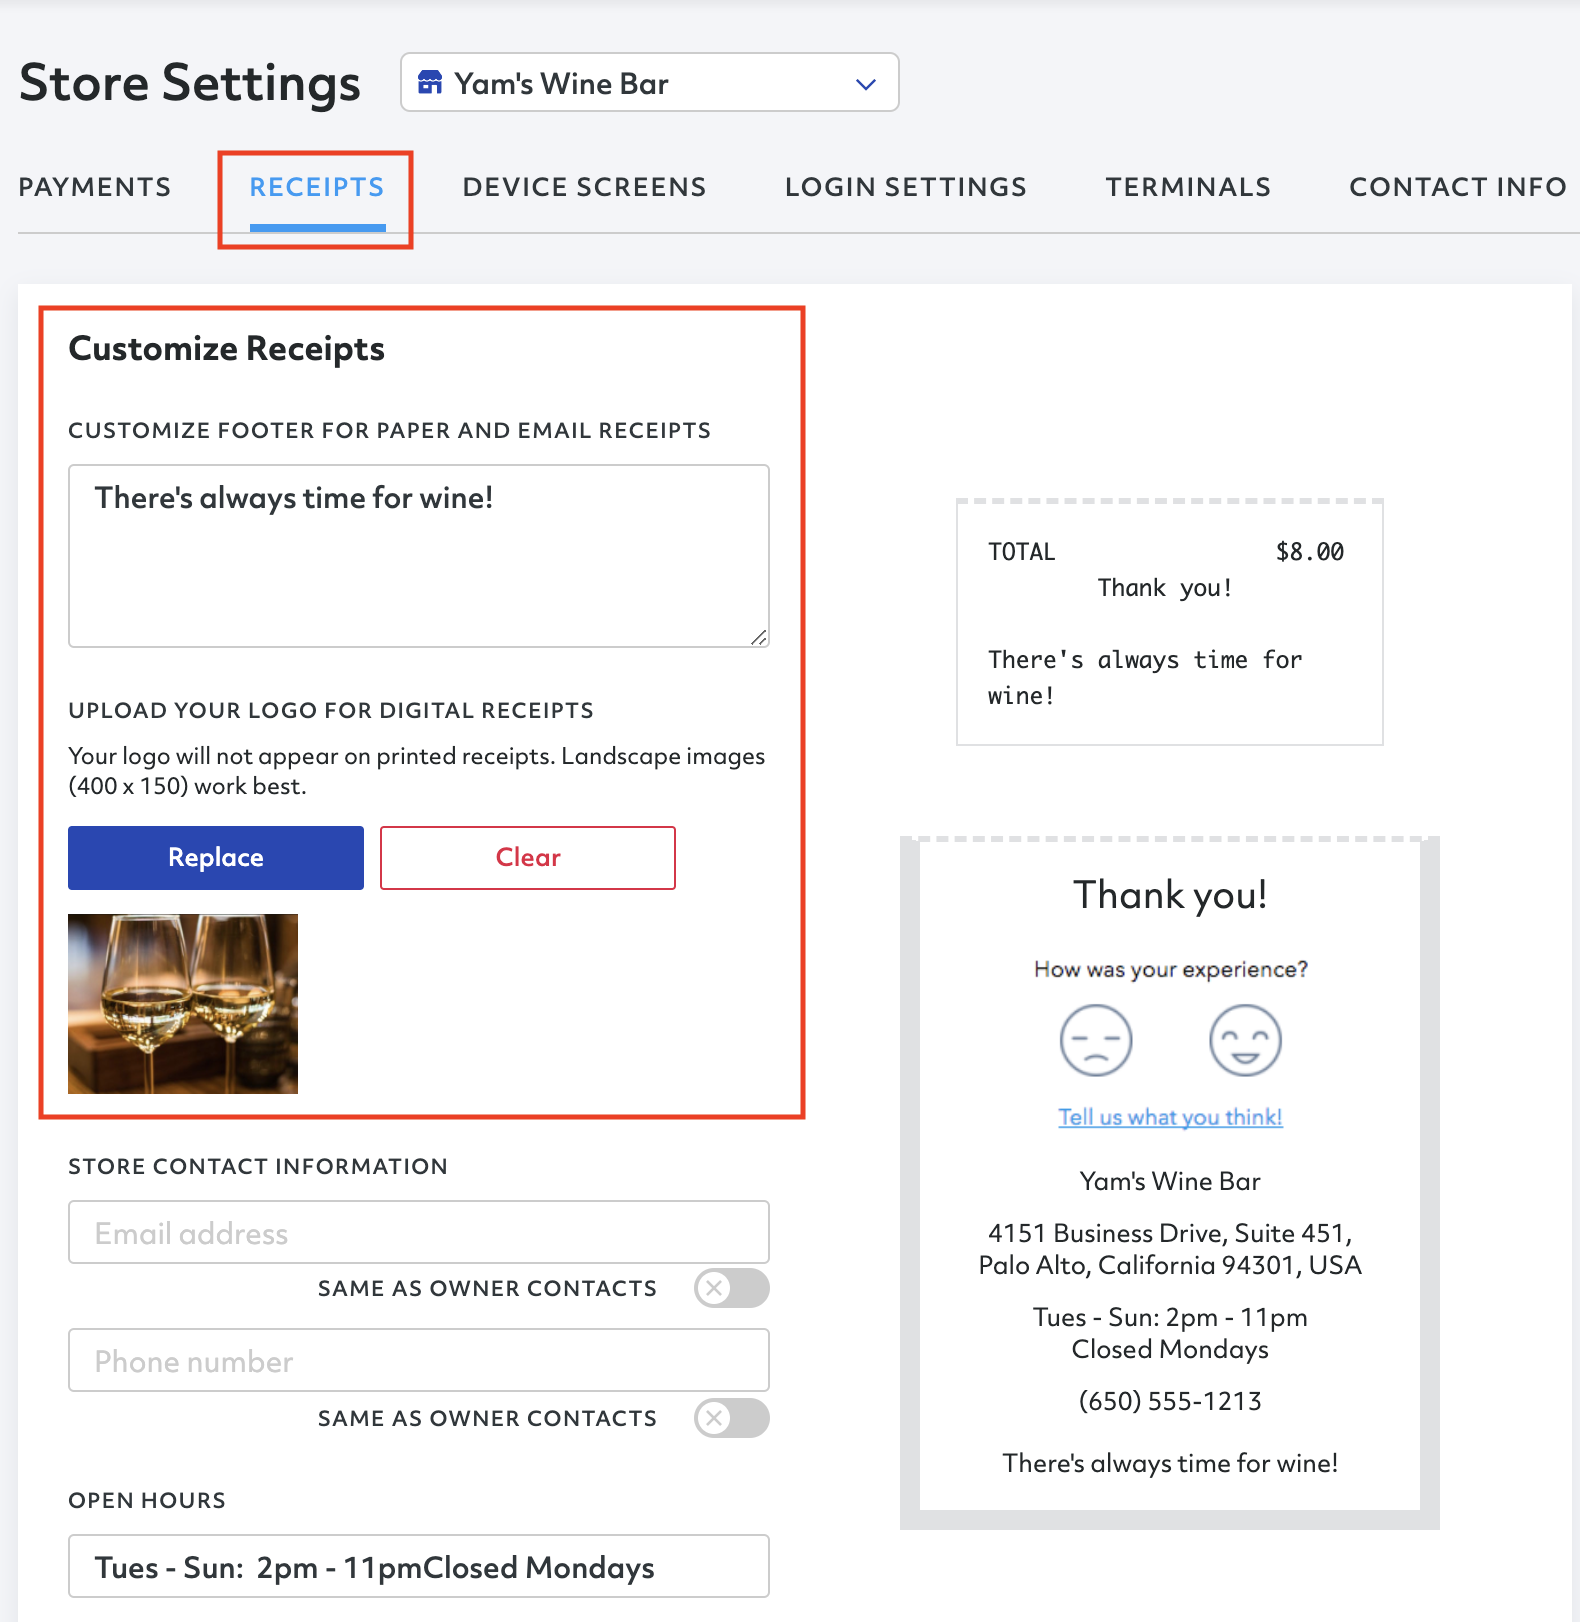Go to the Login Settings tab

coord(906,187)
